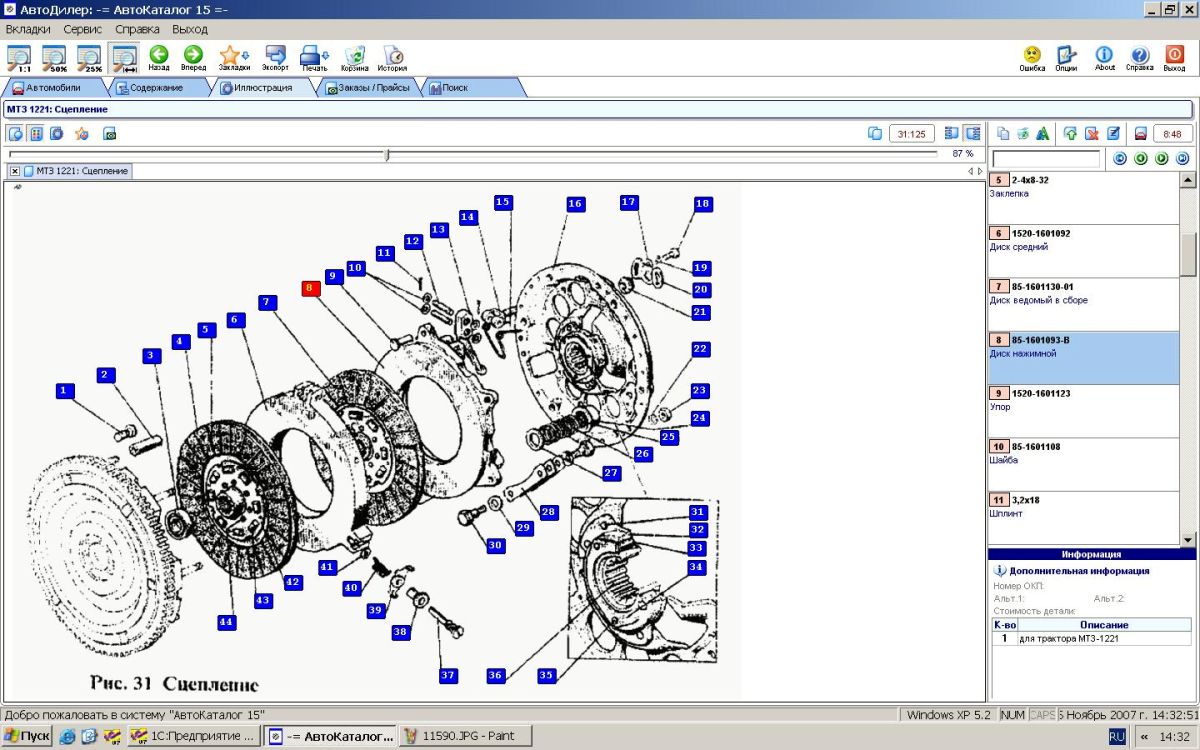
Task: Go back with the Назад button
Action: 159,58
